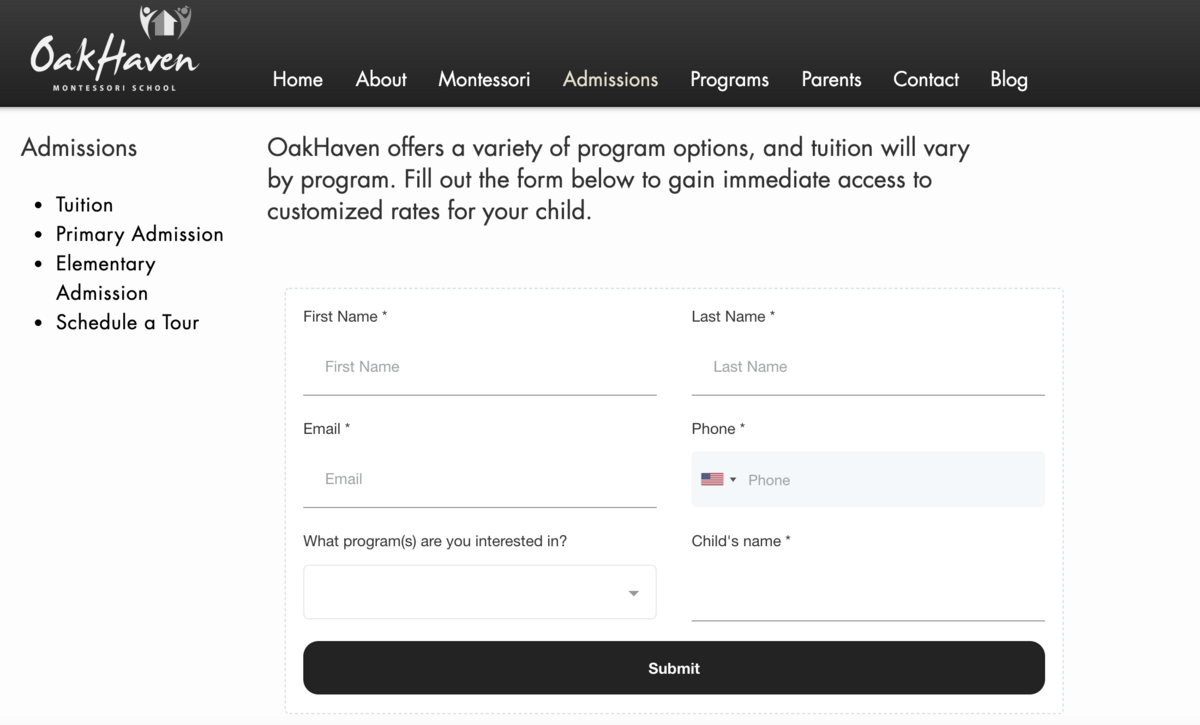Click the OakHaven Montessori School logo
This screenshot has width=1200, height=725.
(114, 50)
